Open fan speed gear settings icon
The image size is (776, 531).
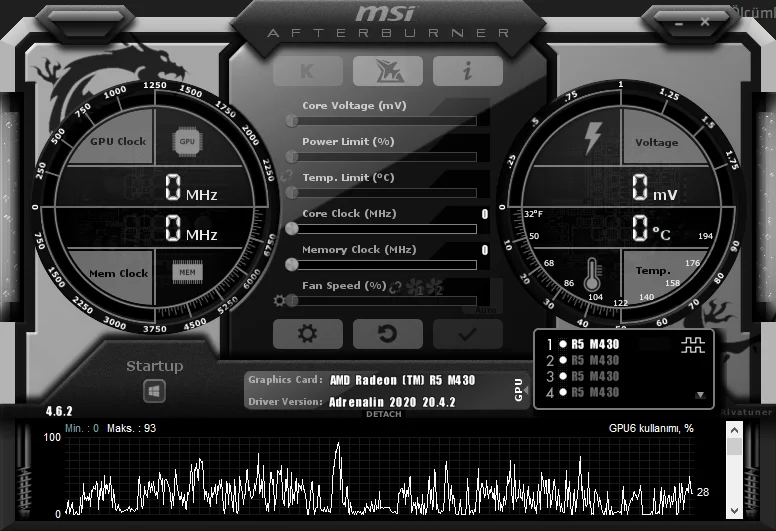(279, 300)
